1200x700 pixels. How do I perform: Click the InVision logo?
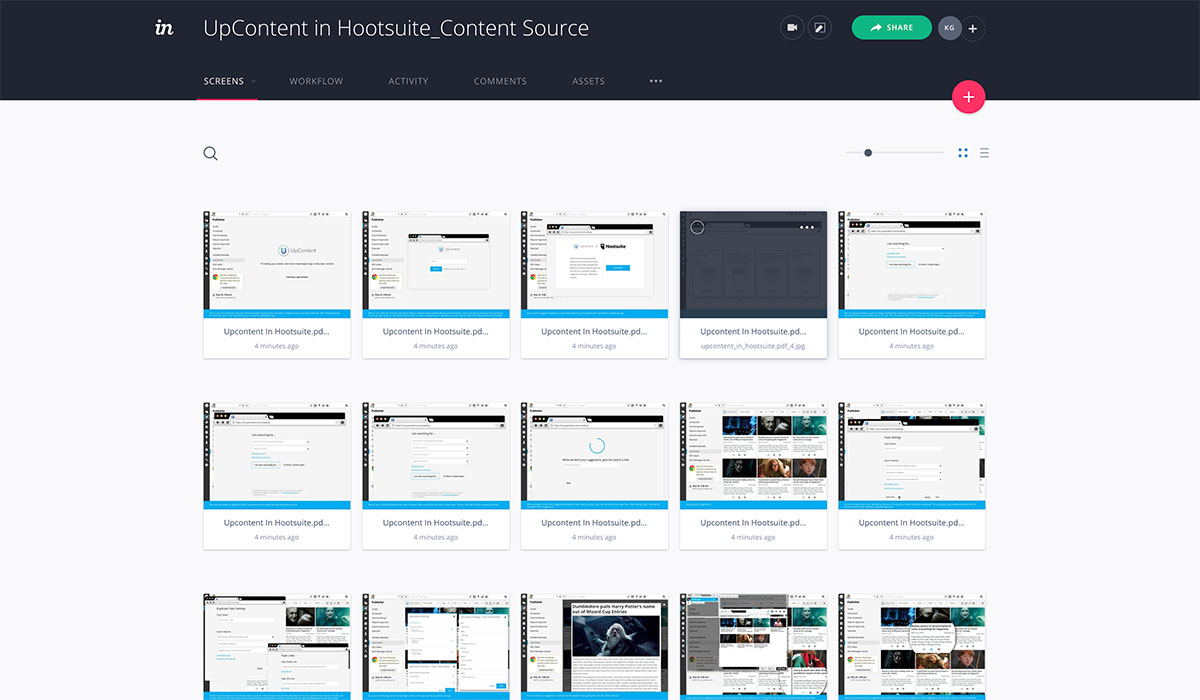coord(165,28)
